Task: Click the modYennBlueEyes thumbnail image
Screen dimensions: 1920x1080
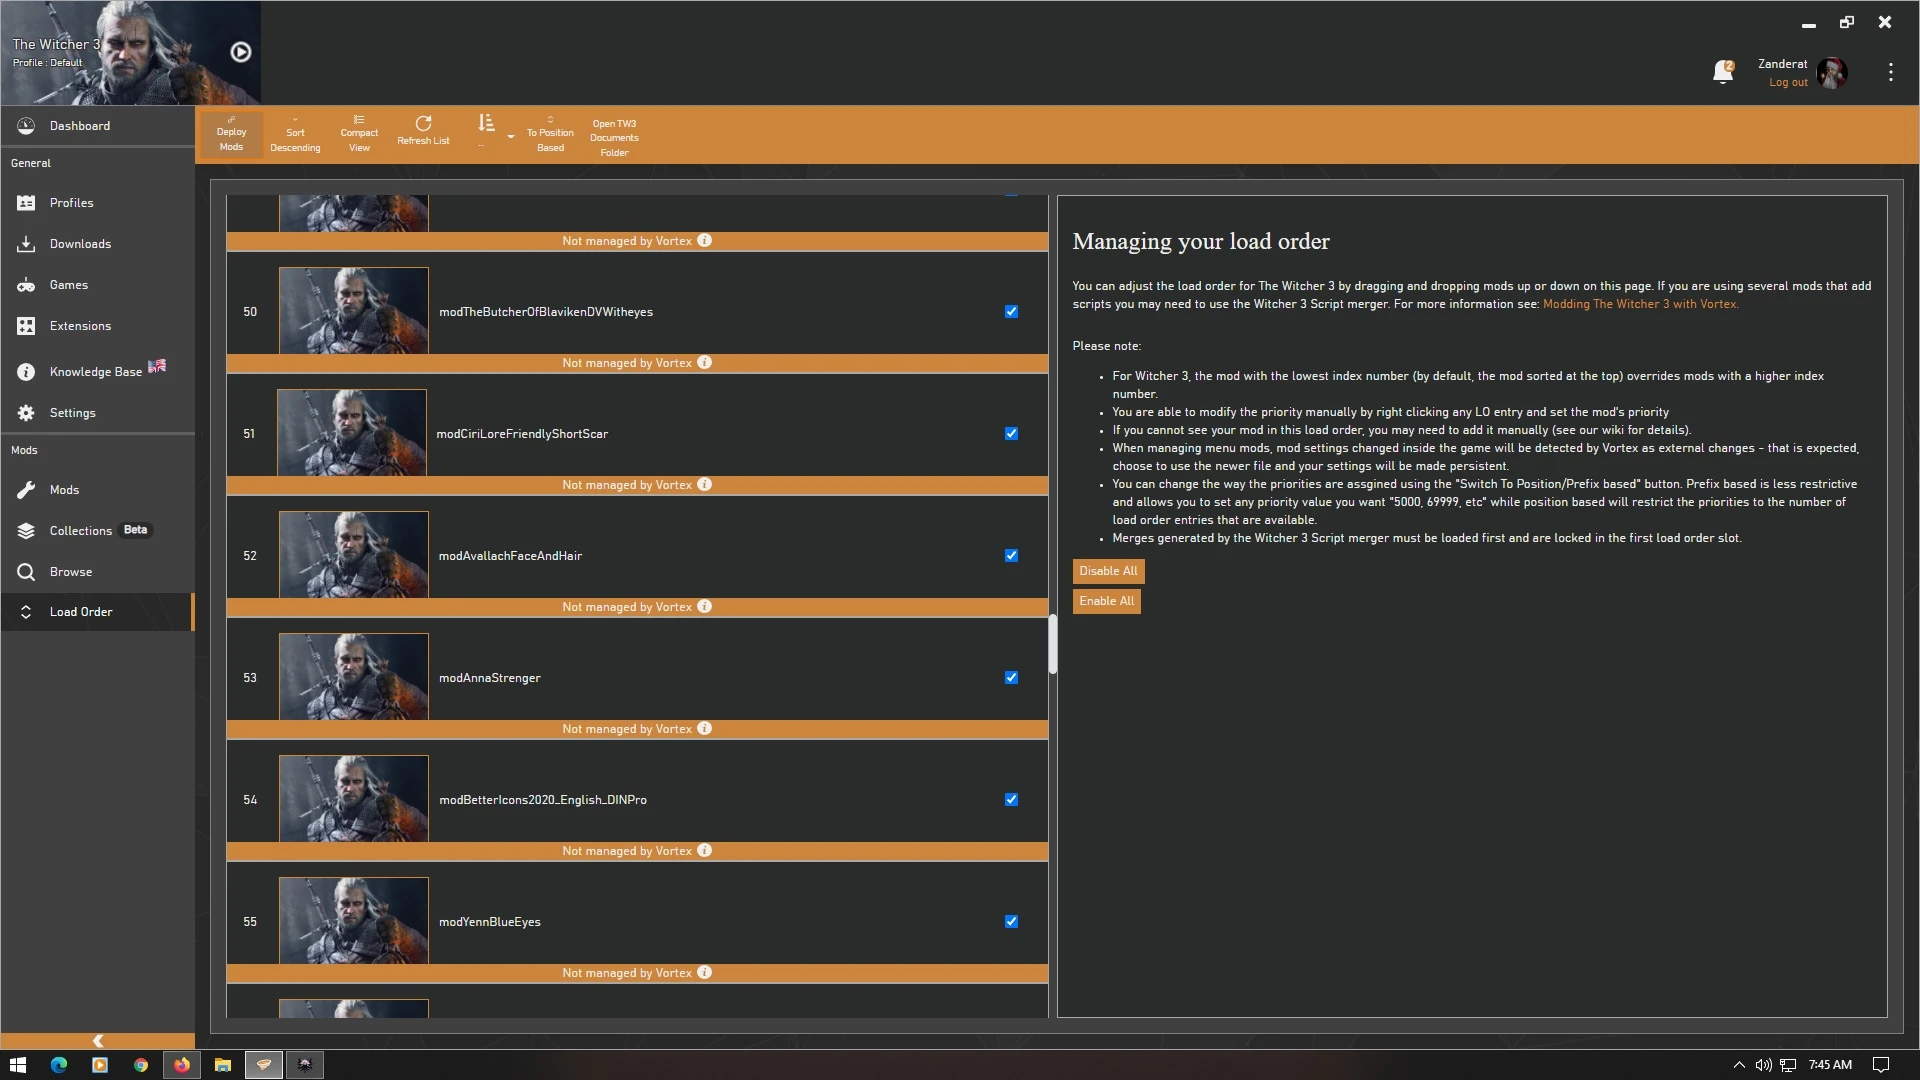Action: point(353,921)
